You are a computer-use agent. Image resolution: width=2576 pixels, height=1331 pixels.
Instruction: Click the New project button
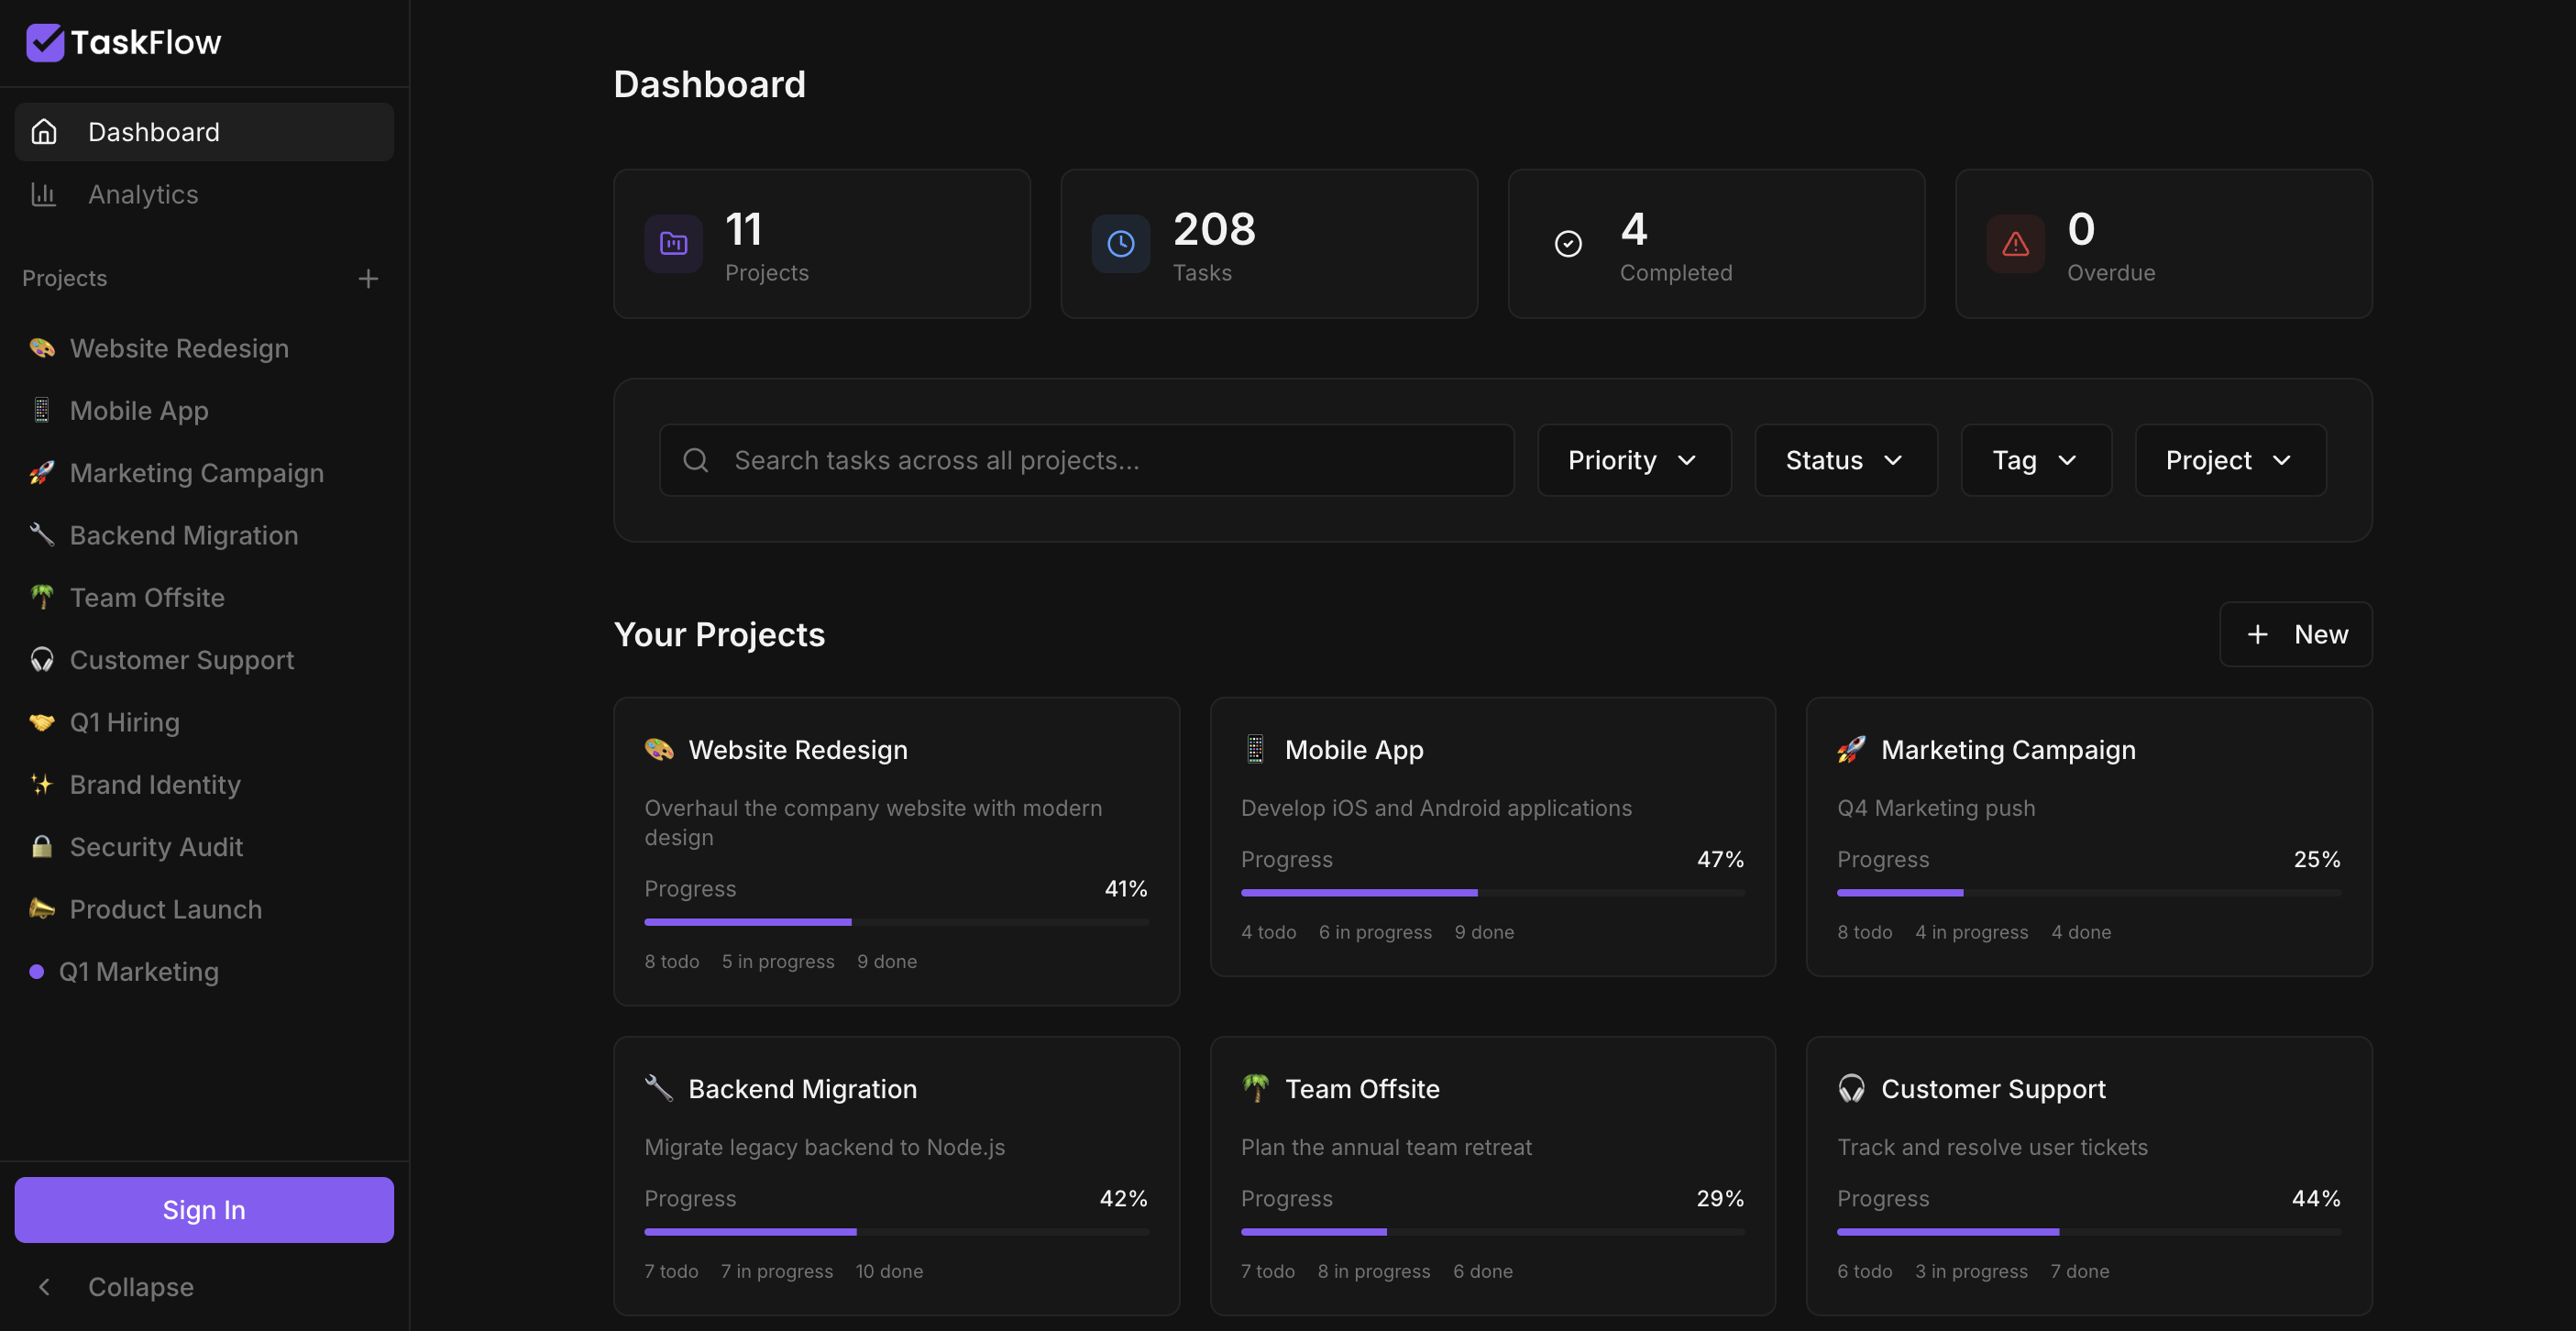click(2295, 634)
